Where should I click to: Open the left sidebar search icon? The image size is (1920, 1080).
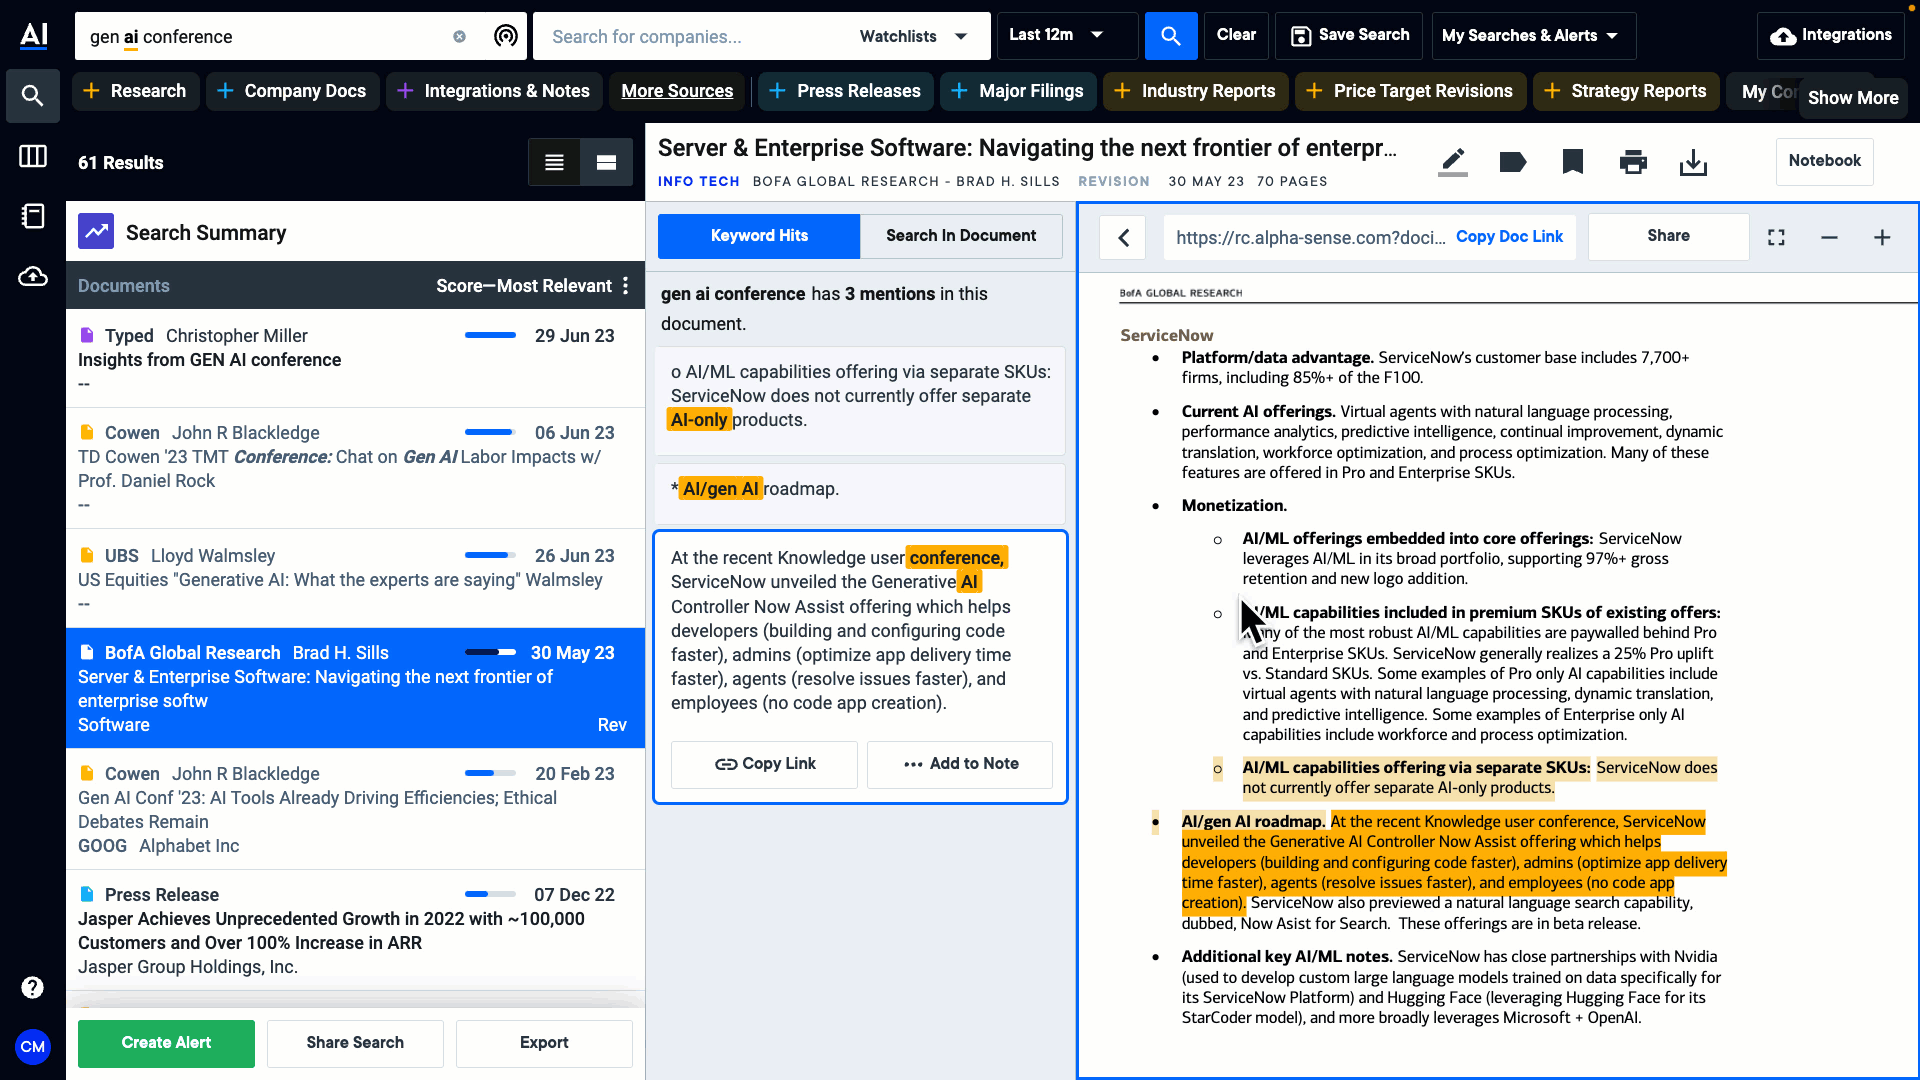[33, 96]
